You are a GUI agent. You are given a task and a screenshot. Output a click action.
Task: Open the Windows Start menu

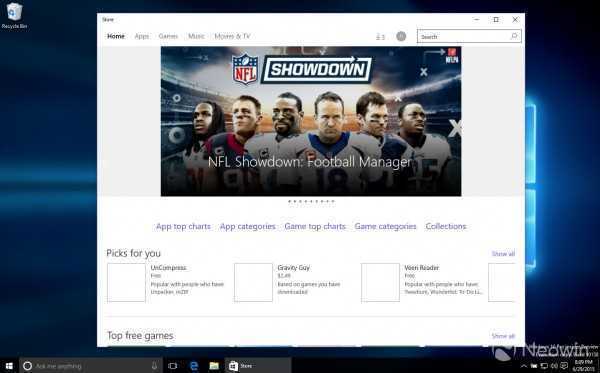click(9, 366)
